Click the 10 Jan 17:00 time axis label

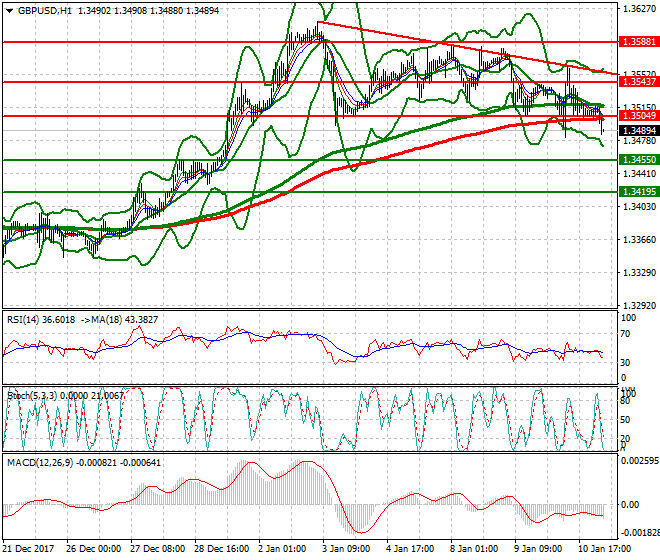(x=604, y=549)
